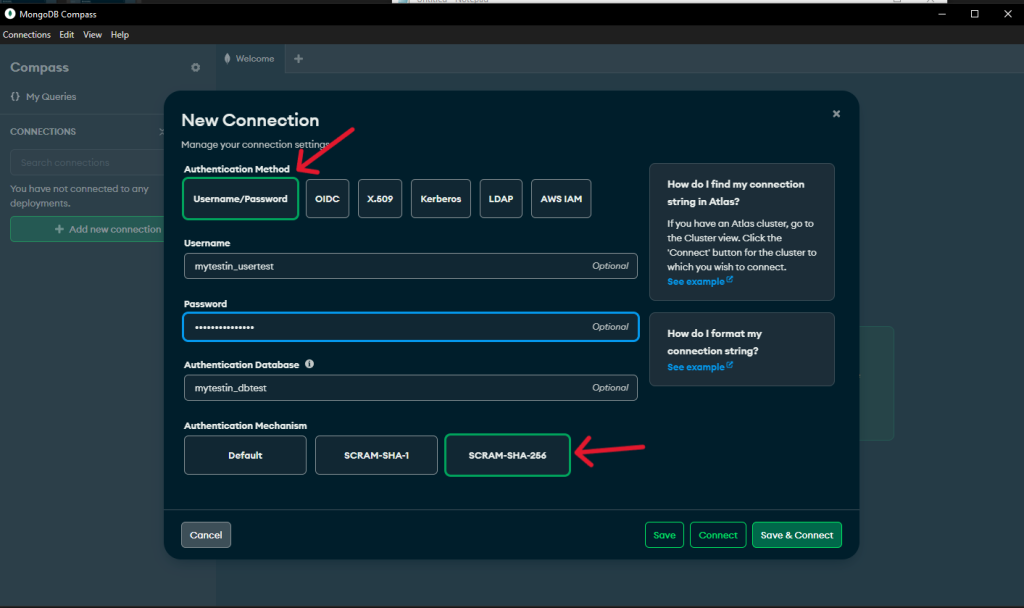The width and height of the screenshot is (1024, 608).
Task: Choose SCRAM-SHA-1 authentication mechanism
Action: pyautogui.click(x=376, y=455)
